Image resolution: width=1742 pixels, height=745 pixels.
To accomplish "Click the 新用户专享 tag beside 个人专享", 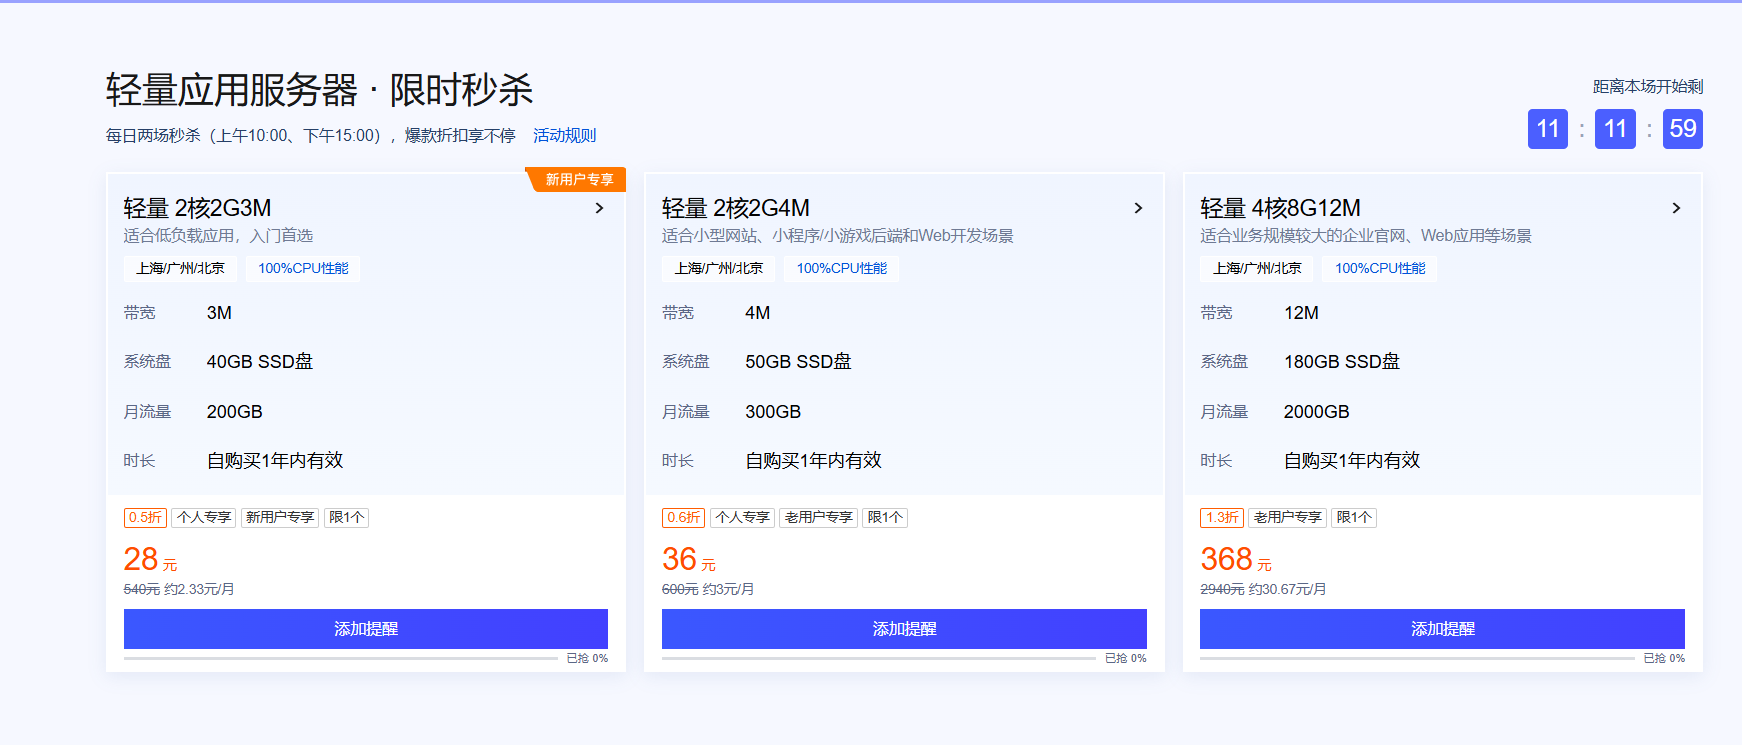I will (280, 517).
